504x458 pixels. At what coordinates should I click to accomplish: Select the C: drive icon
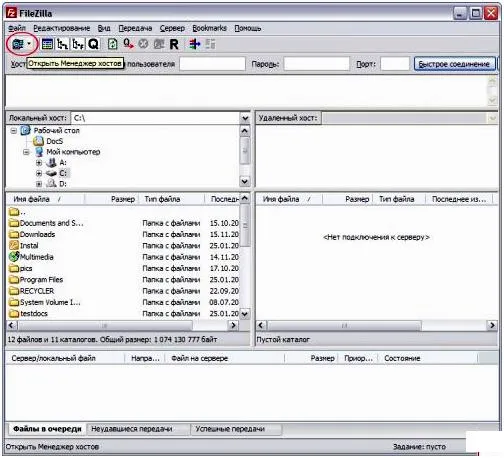(51, 173)
